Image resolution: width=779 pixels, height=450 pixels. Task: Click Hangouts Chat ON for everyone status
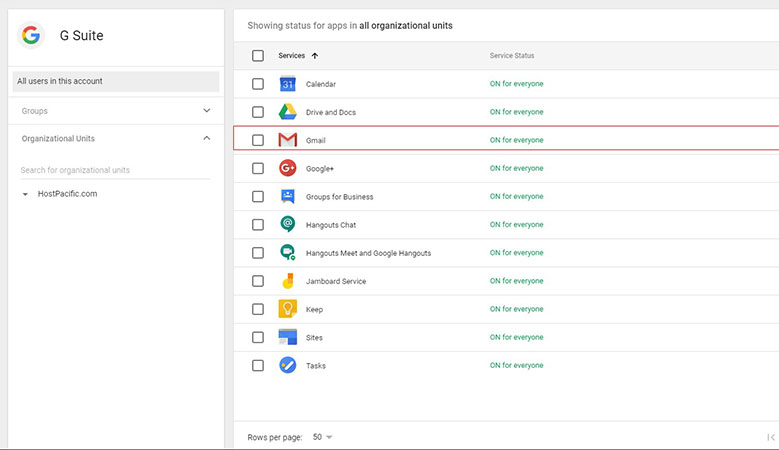[517, 225]
